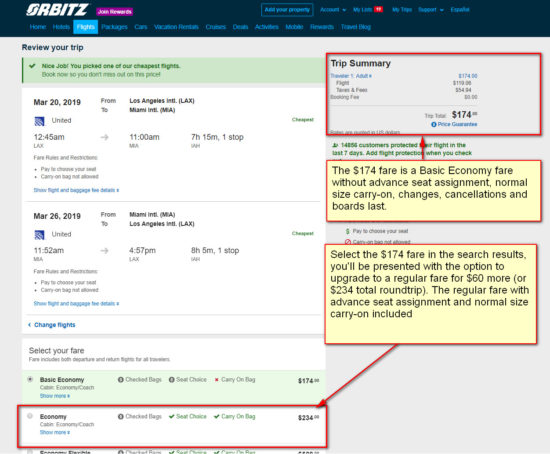Select the Flights tab
This screenshot has width=550, height=454.
pyautogui.click(x=86, y=27)
